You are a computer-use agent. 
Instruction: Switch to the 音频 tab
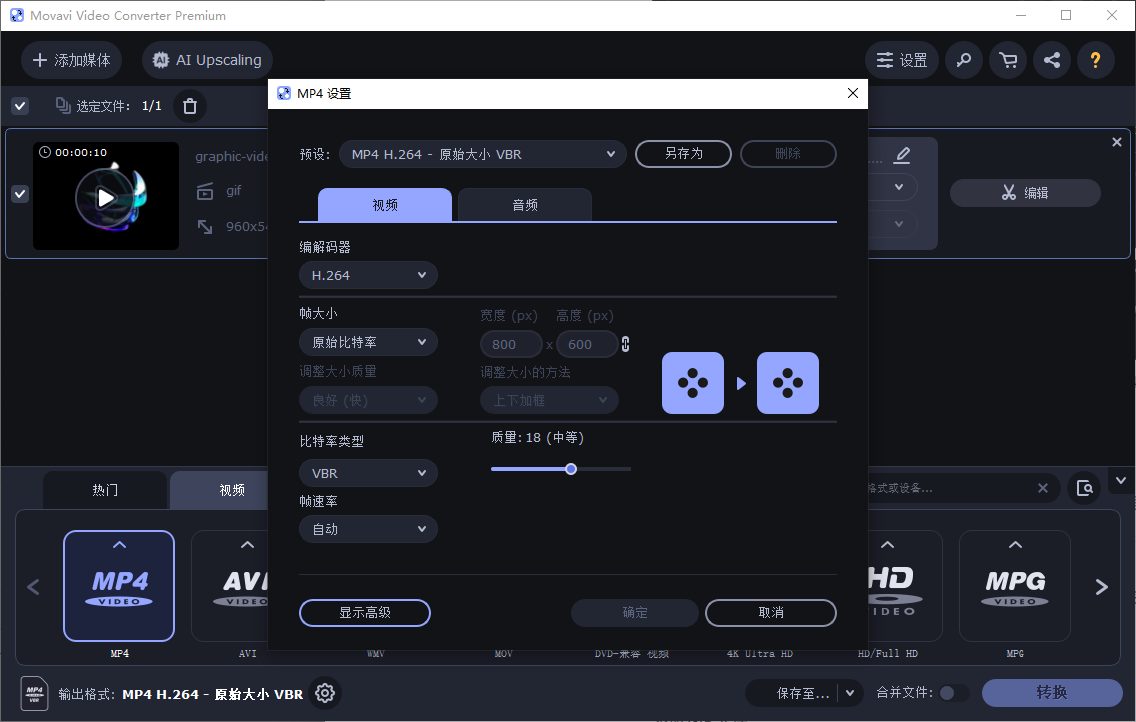[524, 204]
